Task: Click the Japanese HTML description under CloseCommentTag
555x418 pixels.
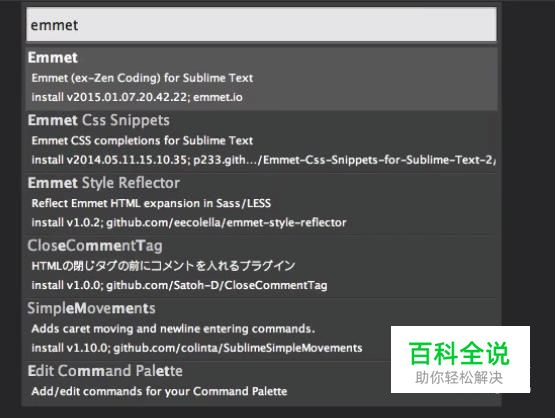Action: click(x=163, y=266)
